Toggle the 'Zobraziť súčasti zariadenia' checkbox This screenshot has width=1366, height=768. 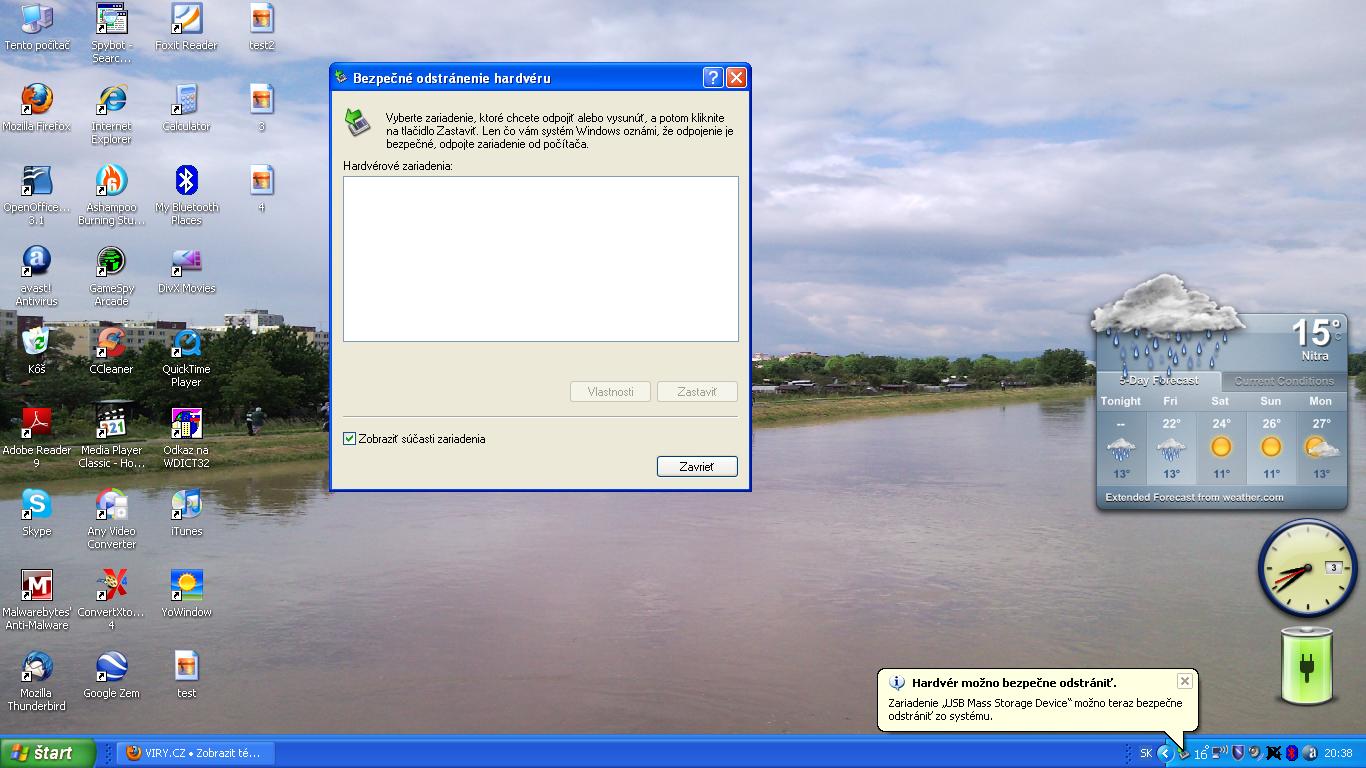click(x=350, y=439)
